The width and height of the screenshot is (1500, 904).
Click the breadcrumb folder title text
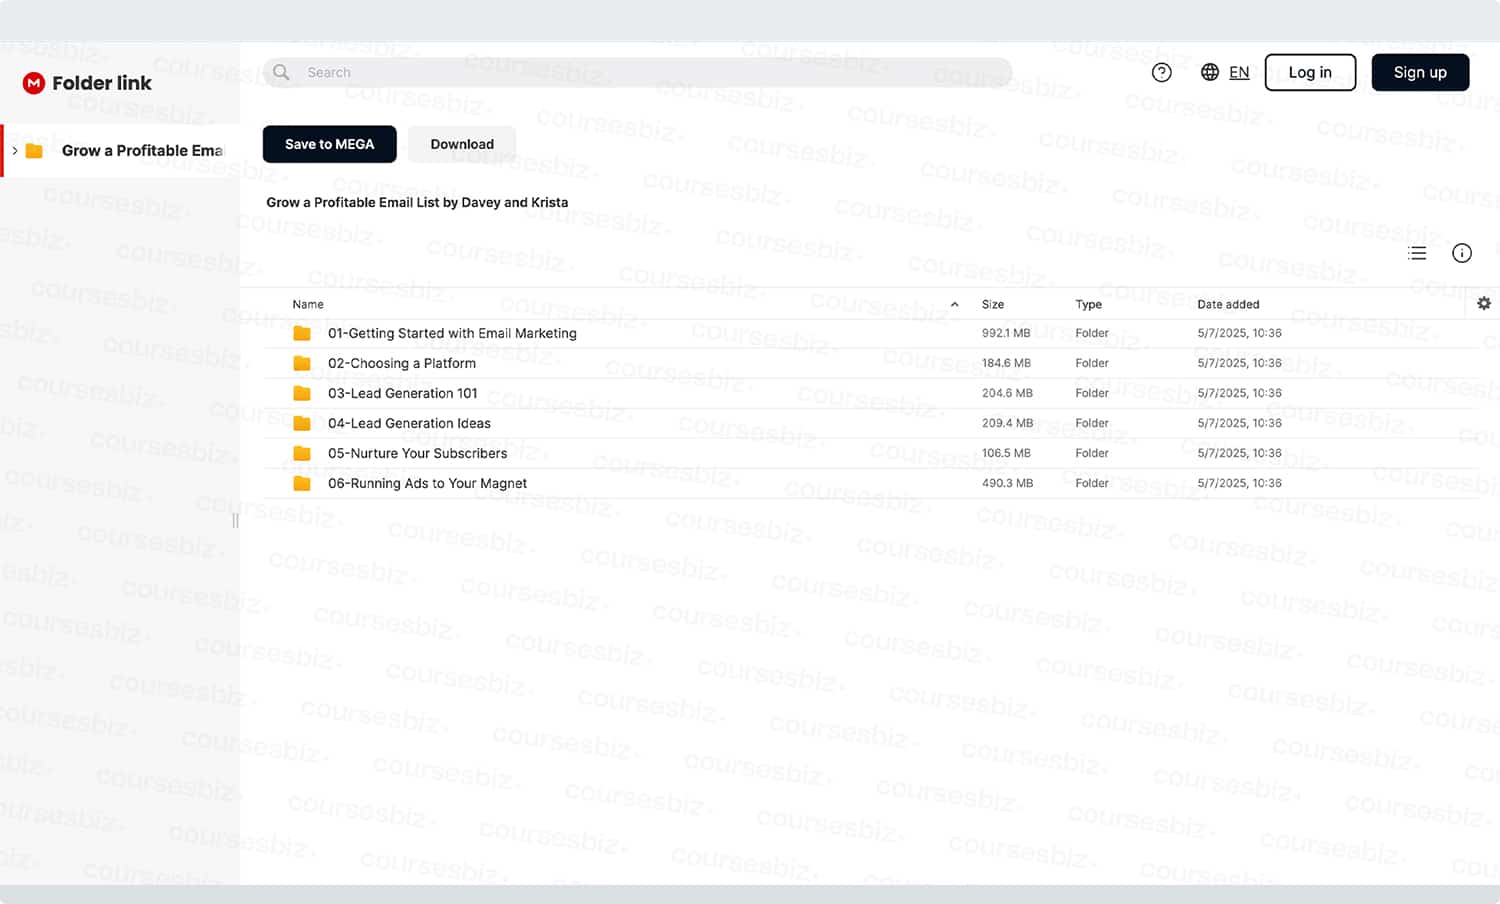point(417,202)
